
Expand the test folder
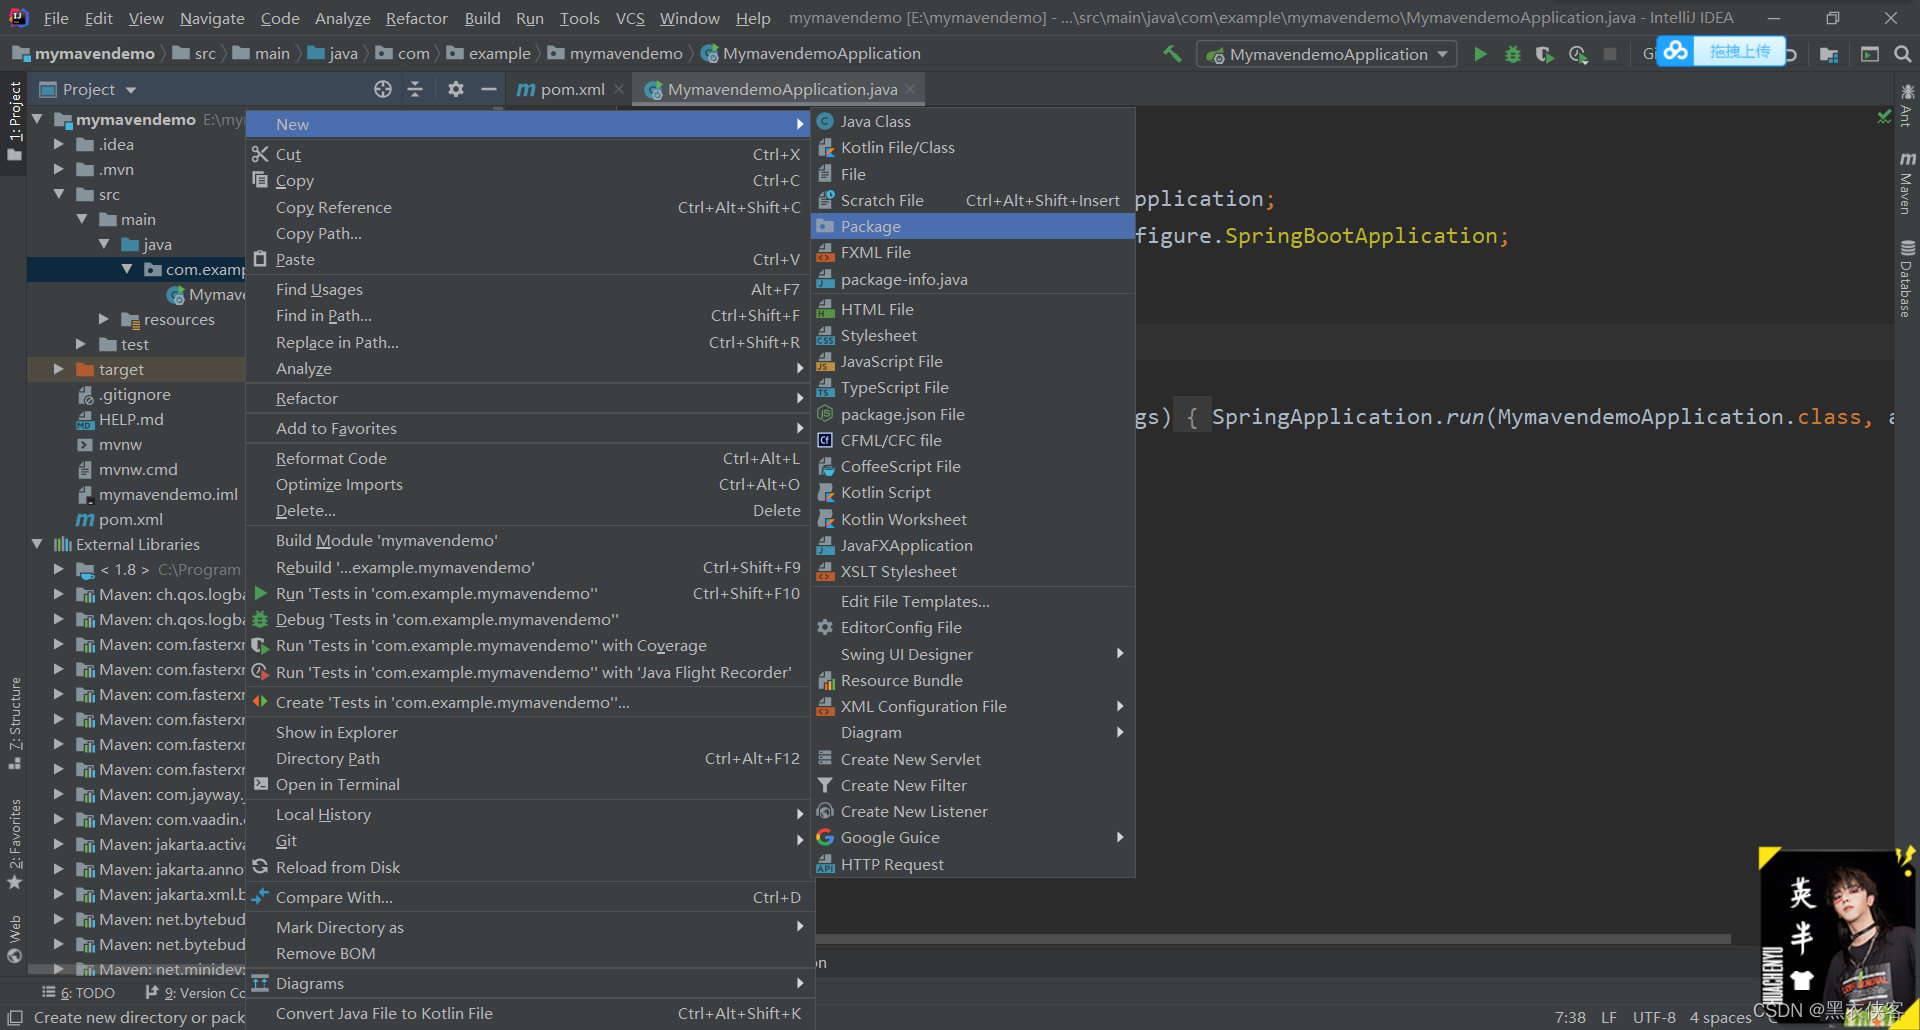pos(81,344)
